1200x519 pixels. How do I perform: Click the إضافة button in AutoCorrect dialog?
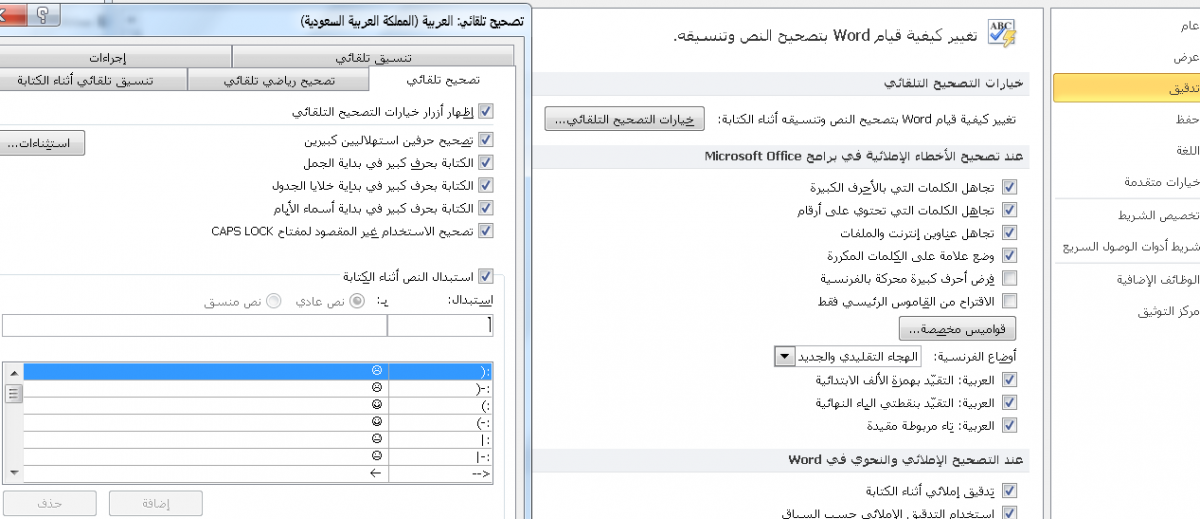click(154, 503)
